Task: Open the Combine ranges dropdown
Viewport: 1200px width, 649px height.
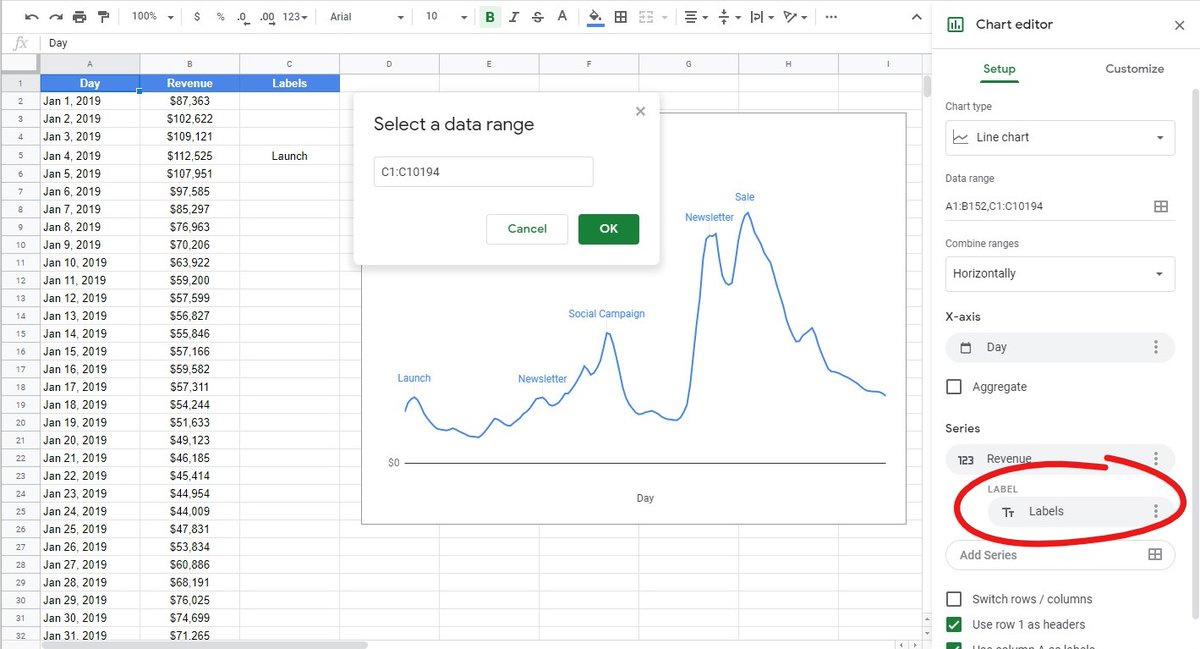Action: (1059, 273)
